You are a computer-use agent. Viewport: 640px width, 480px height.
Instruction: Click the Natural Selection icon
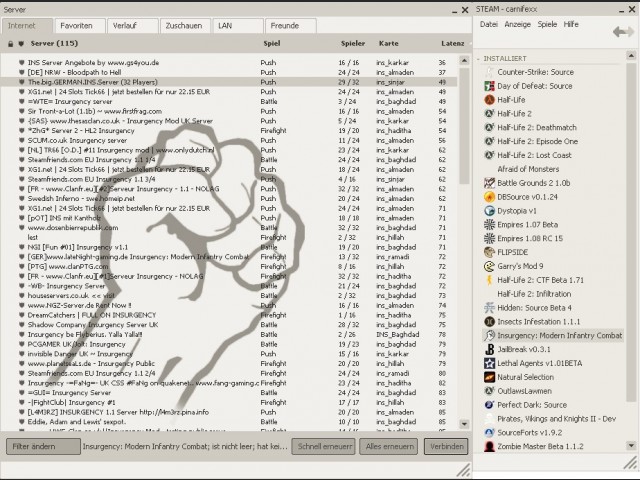[487, 377]
